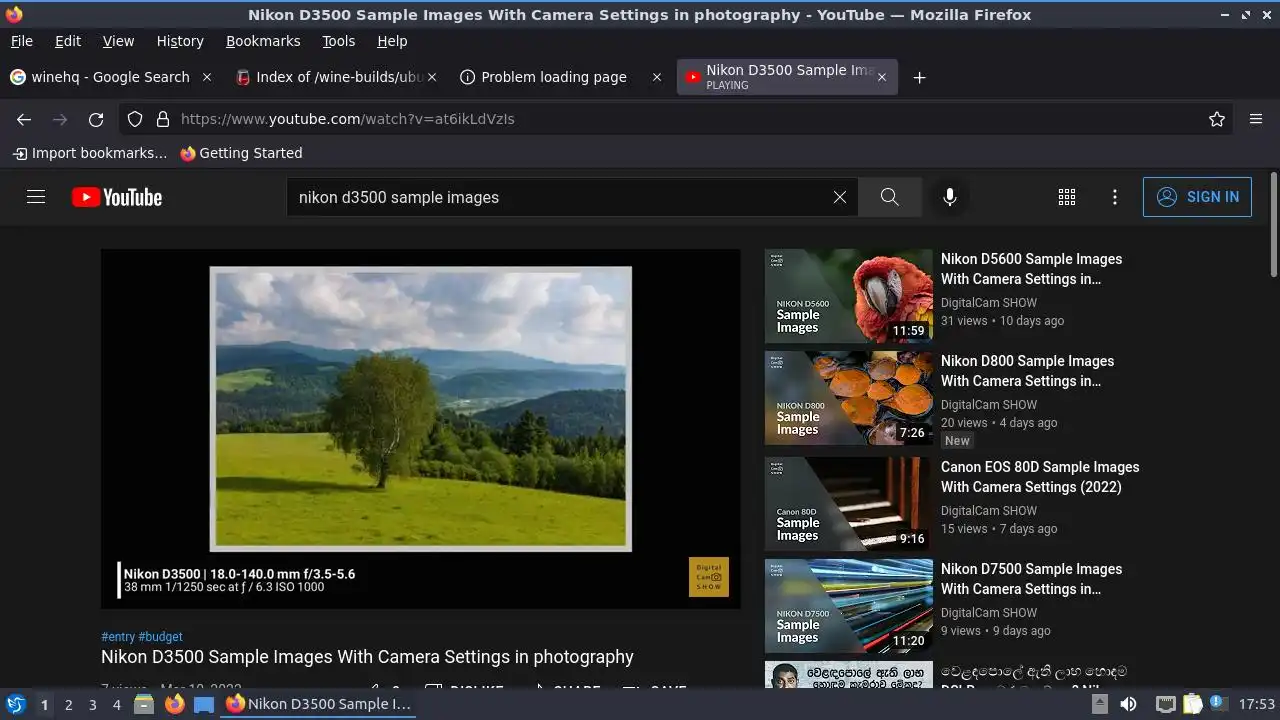
Task: Open the Bookmarks menu
Action: [263, 41]
